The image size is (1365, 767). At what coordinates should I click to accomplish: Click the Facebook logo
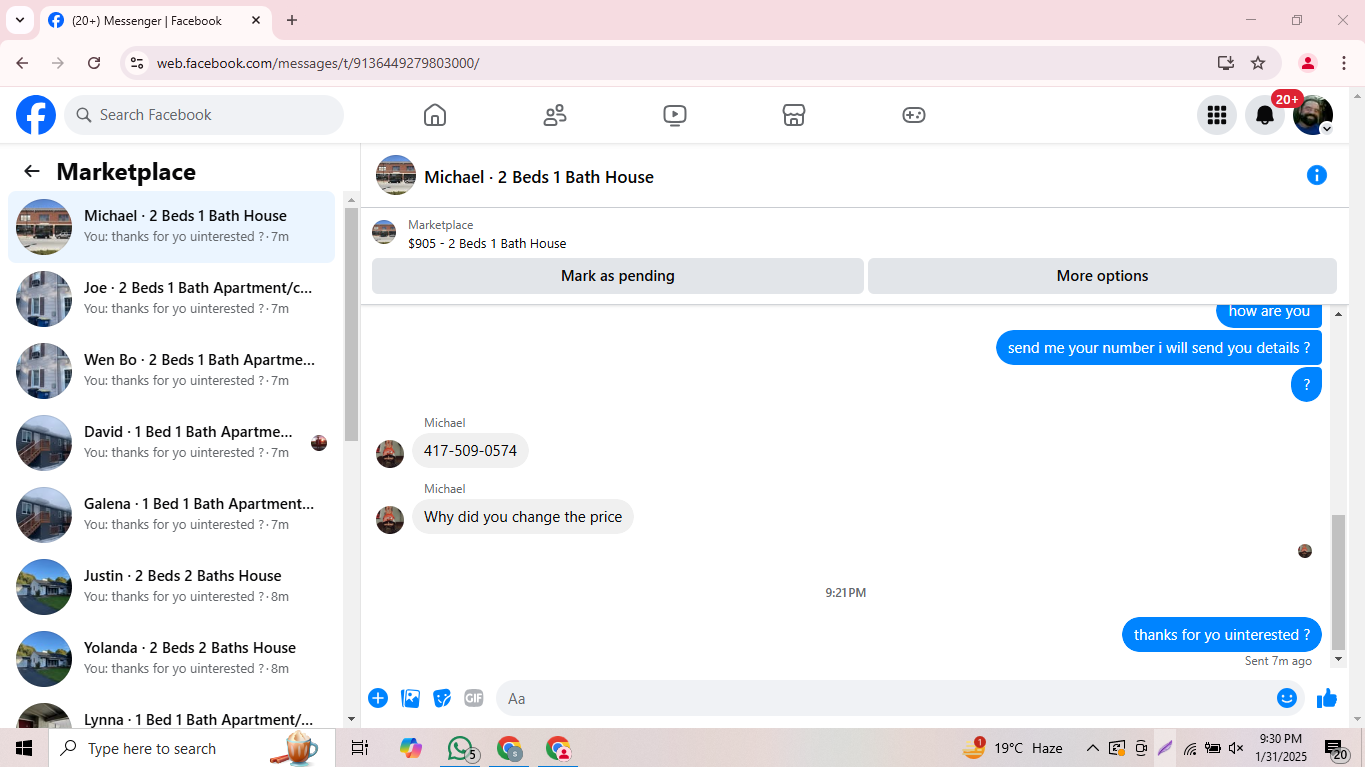click(x=36, y=115)
